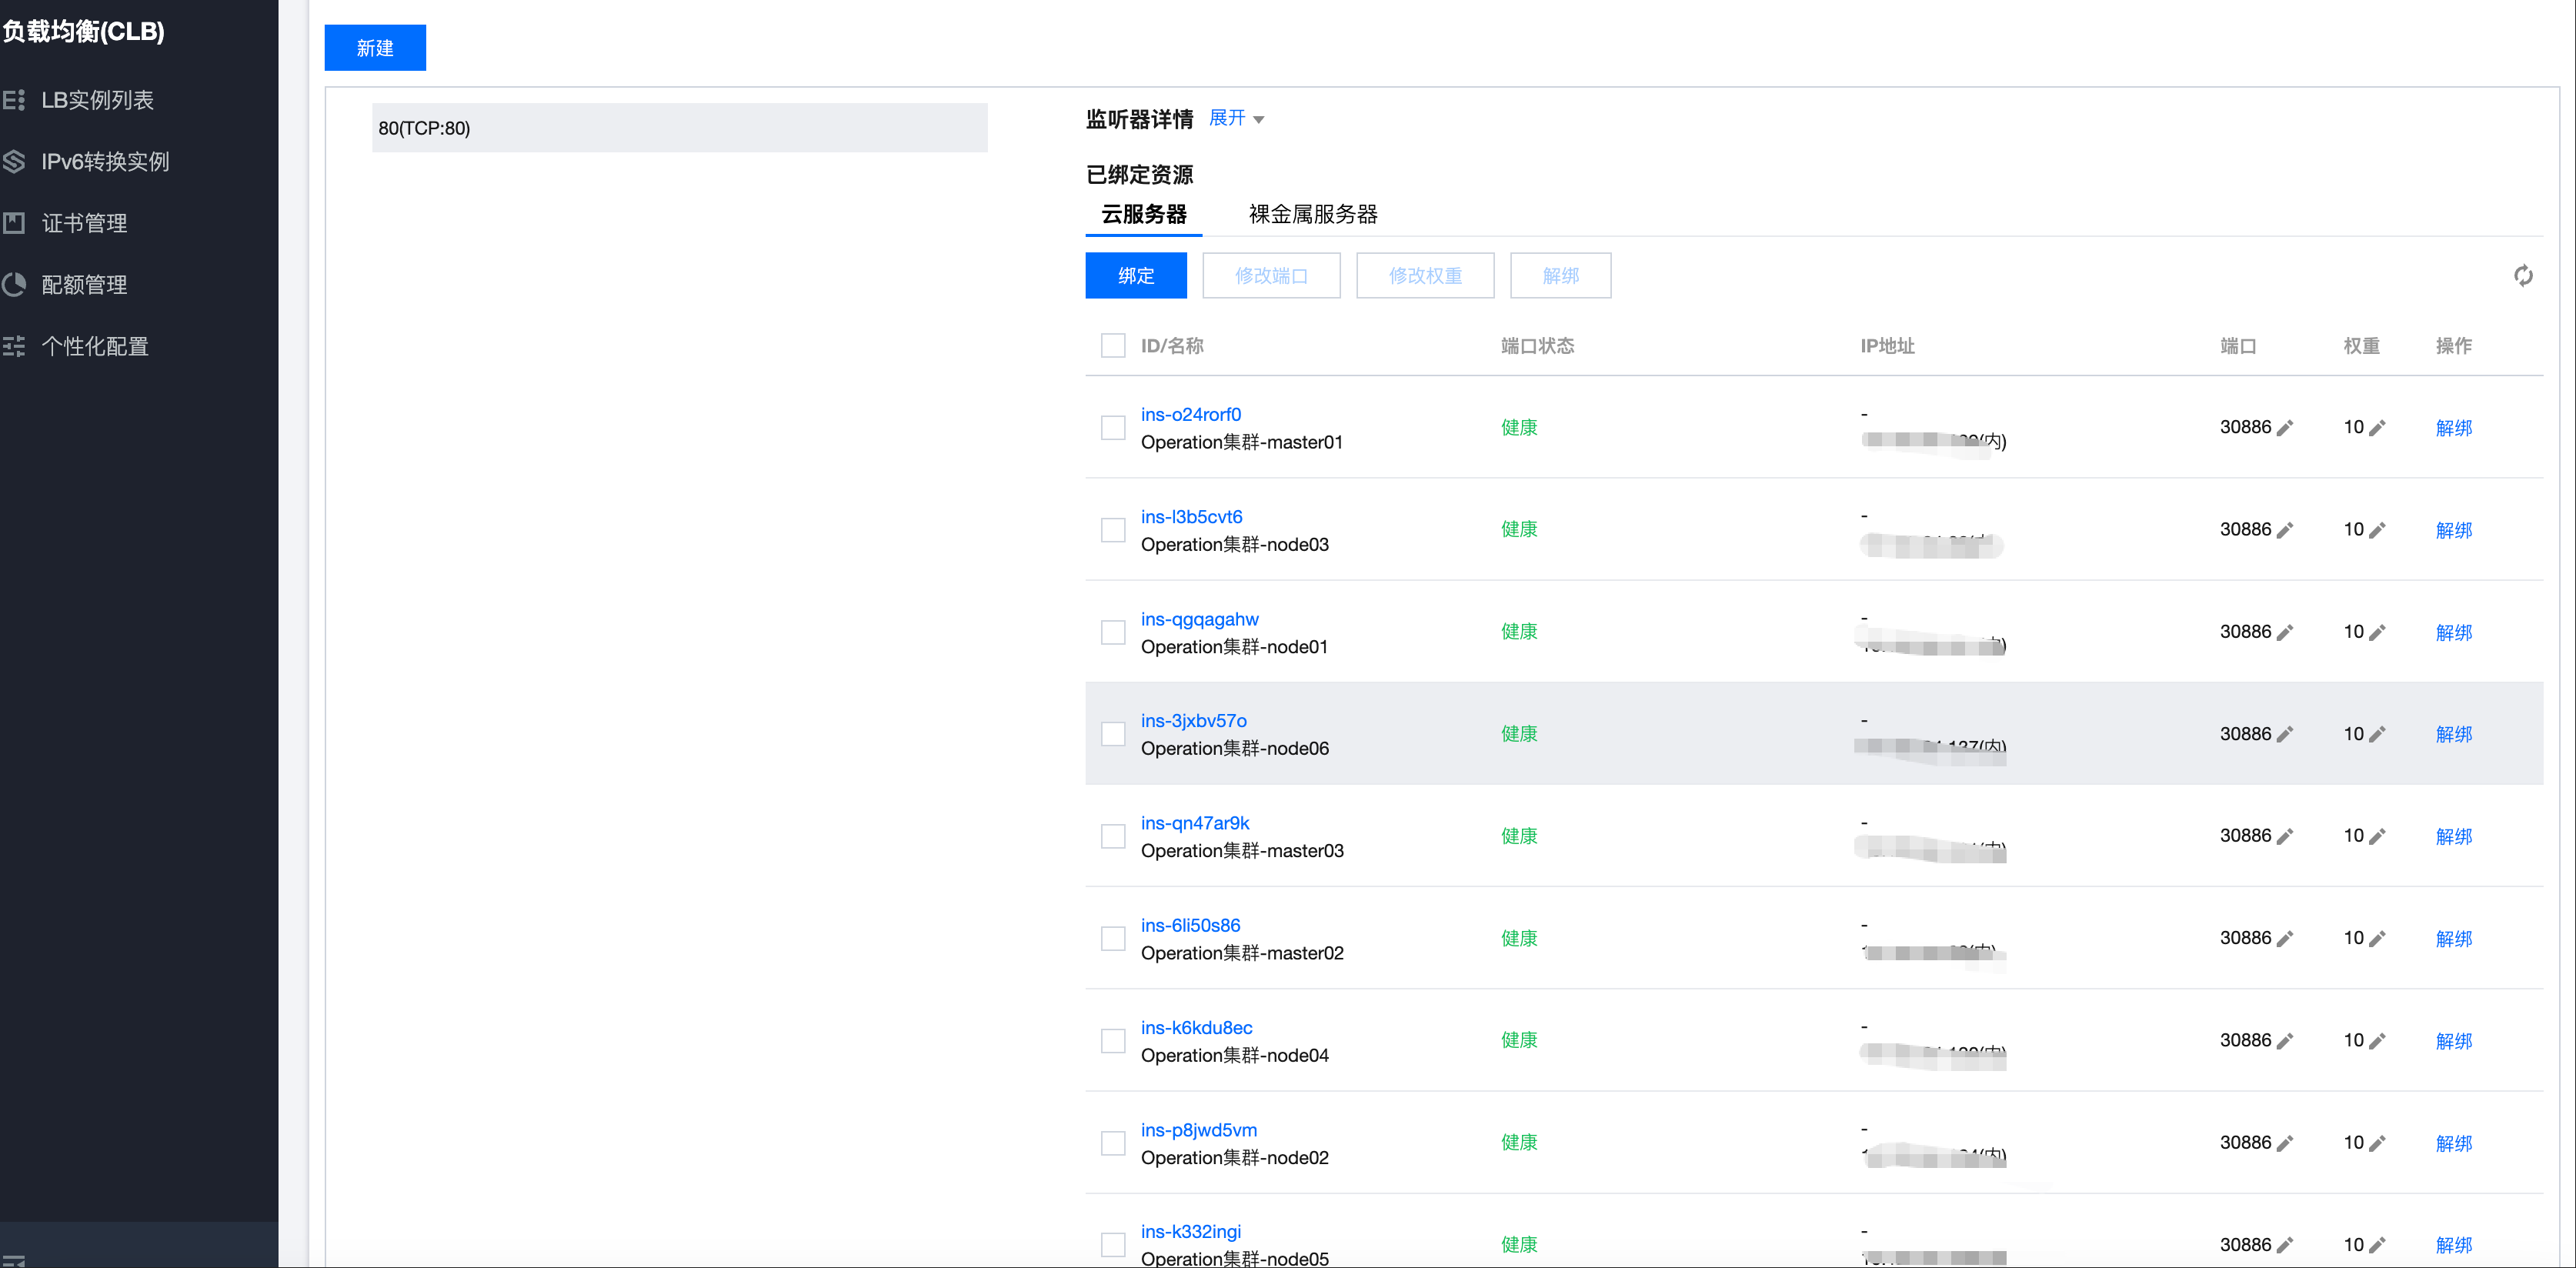Edit weight pencil icon for ins-l3b5cvt6 row
This screenshot has width=2576, height=1268.
pos(2378,530)
